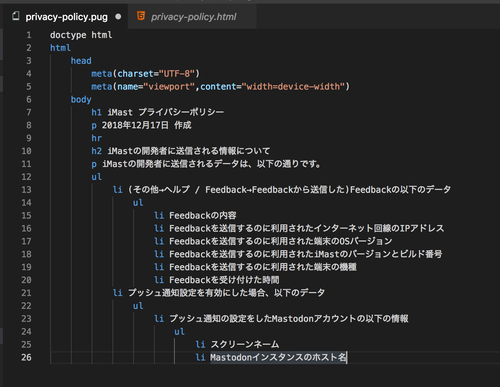Viewport: 500px width, 387px height.
Task: Click the line 13 text starting '(その他'
Action: (x=290, y=190)
